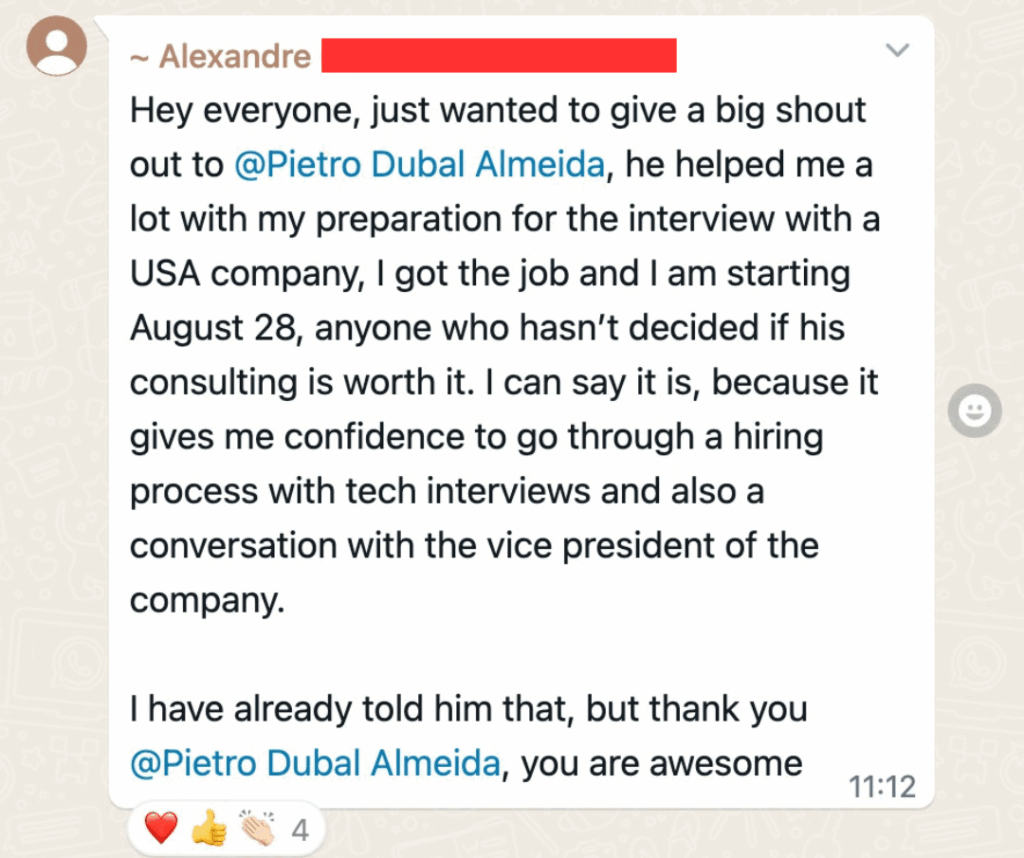This screenshot has width=1024, height=858.
Task: Click the thumbs up reaction emoji
Action: tap(209, 828)
